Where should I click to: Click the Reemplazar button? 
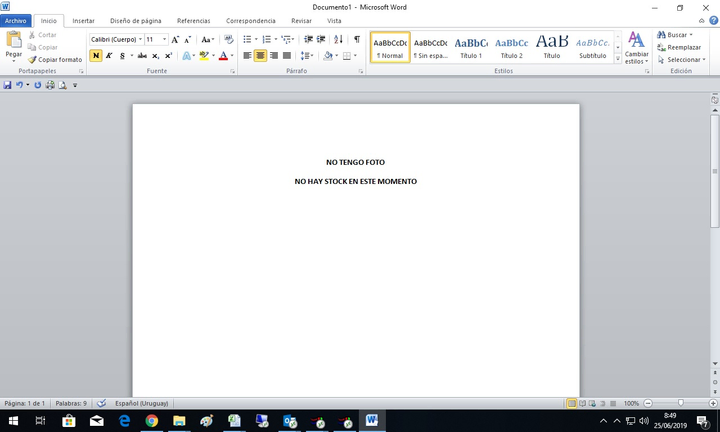(x=682, y=47)
